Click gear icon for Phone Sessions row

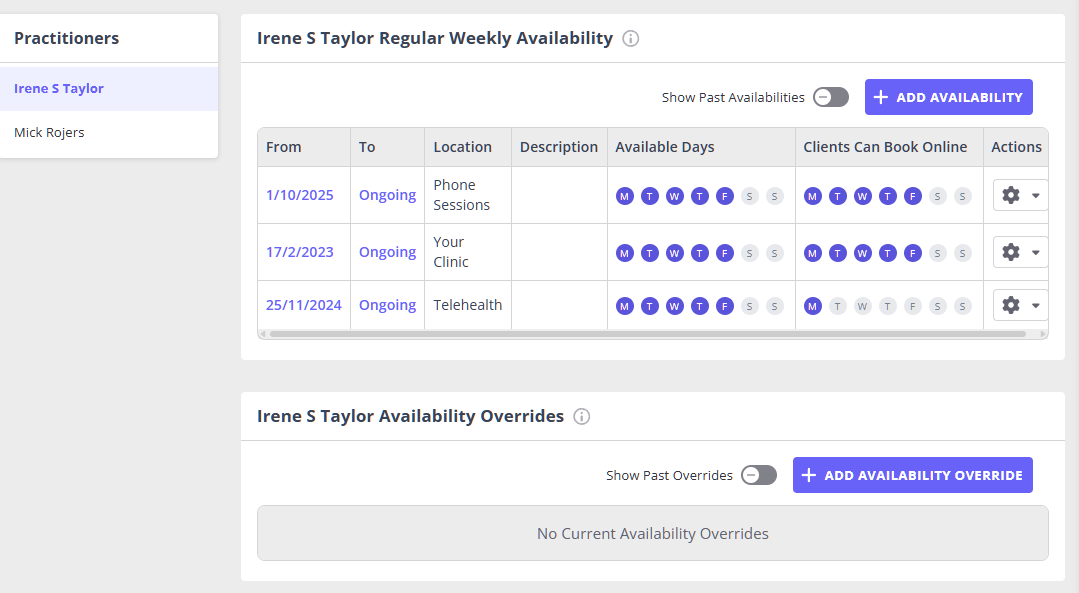pos(1011,195)
